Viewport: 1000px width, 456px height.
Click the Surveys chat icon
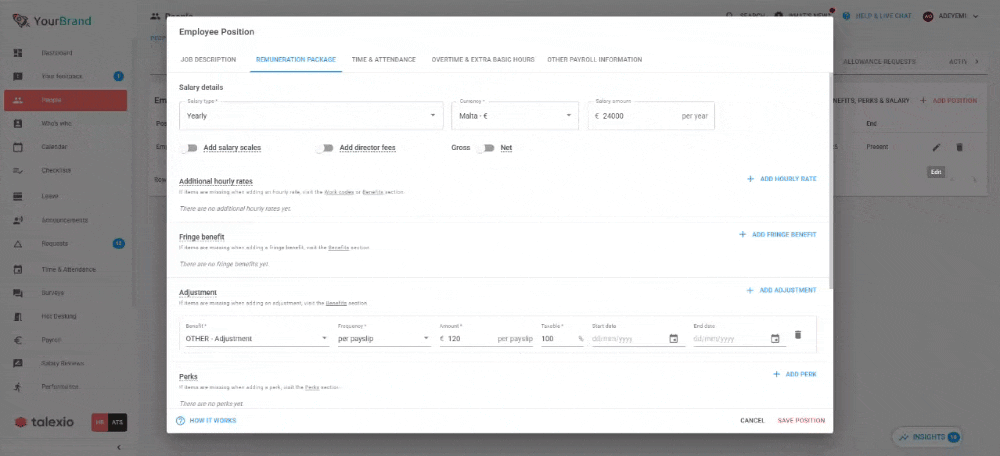[x=18, y=293]
